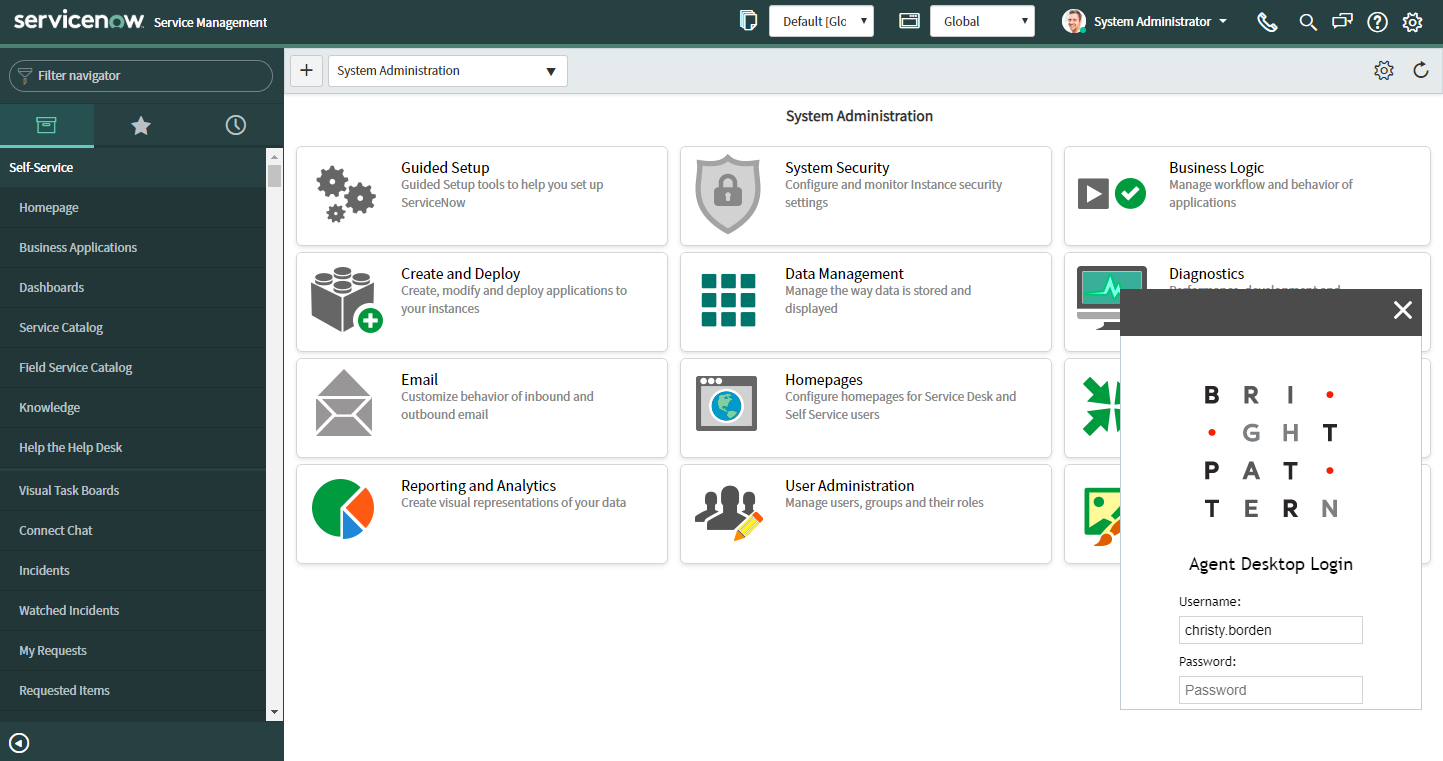Click the Business Logic play-check icon
Screen dimensions: 1443x761
tap(1112, 193)
